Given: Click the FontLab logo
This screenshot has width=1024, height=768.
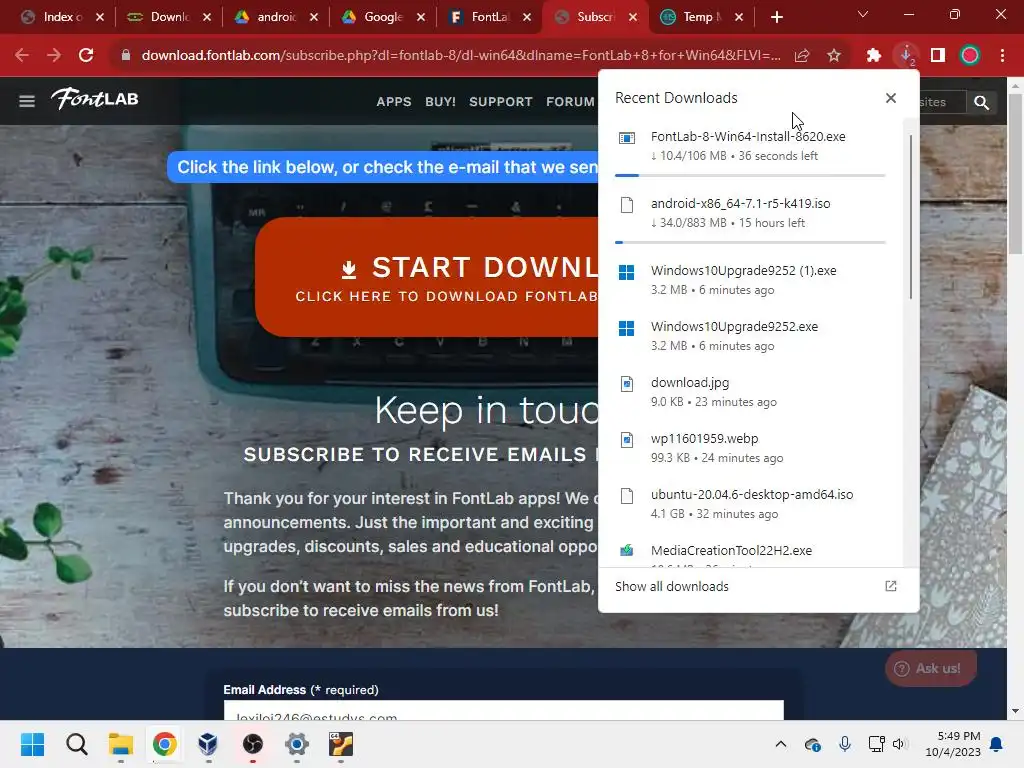Looking at the screenshot, I should pyautogui.click(x=95, y=99).
